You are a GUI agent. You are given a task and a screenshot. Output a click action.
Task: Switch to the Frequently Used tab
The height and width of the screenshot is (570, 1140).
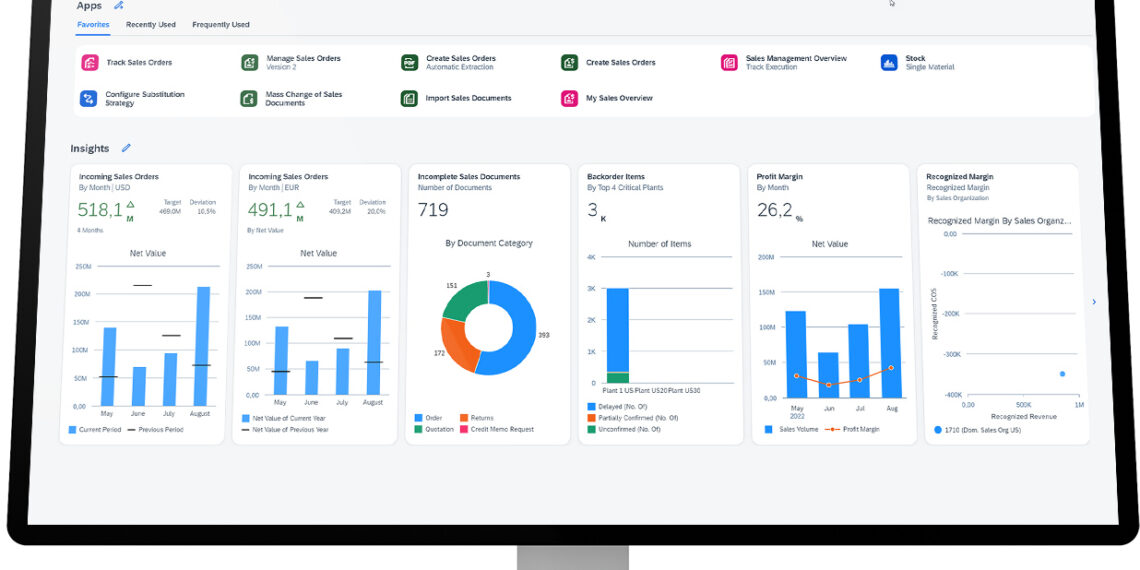pos(221,24)
